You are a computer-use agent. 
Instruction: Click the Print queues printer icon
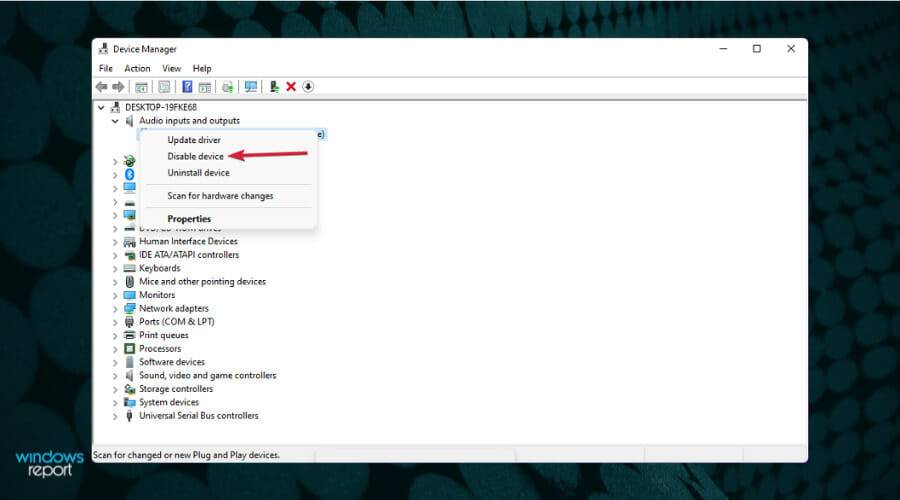pos(130,335)
